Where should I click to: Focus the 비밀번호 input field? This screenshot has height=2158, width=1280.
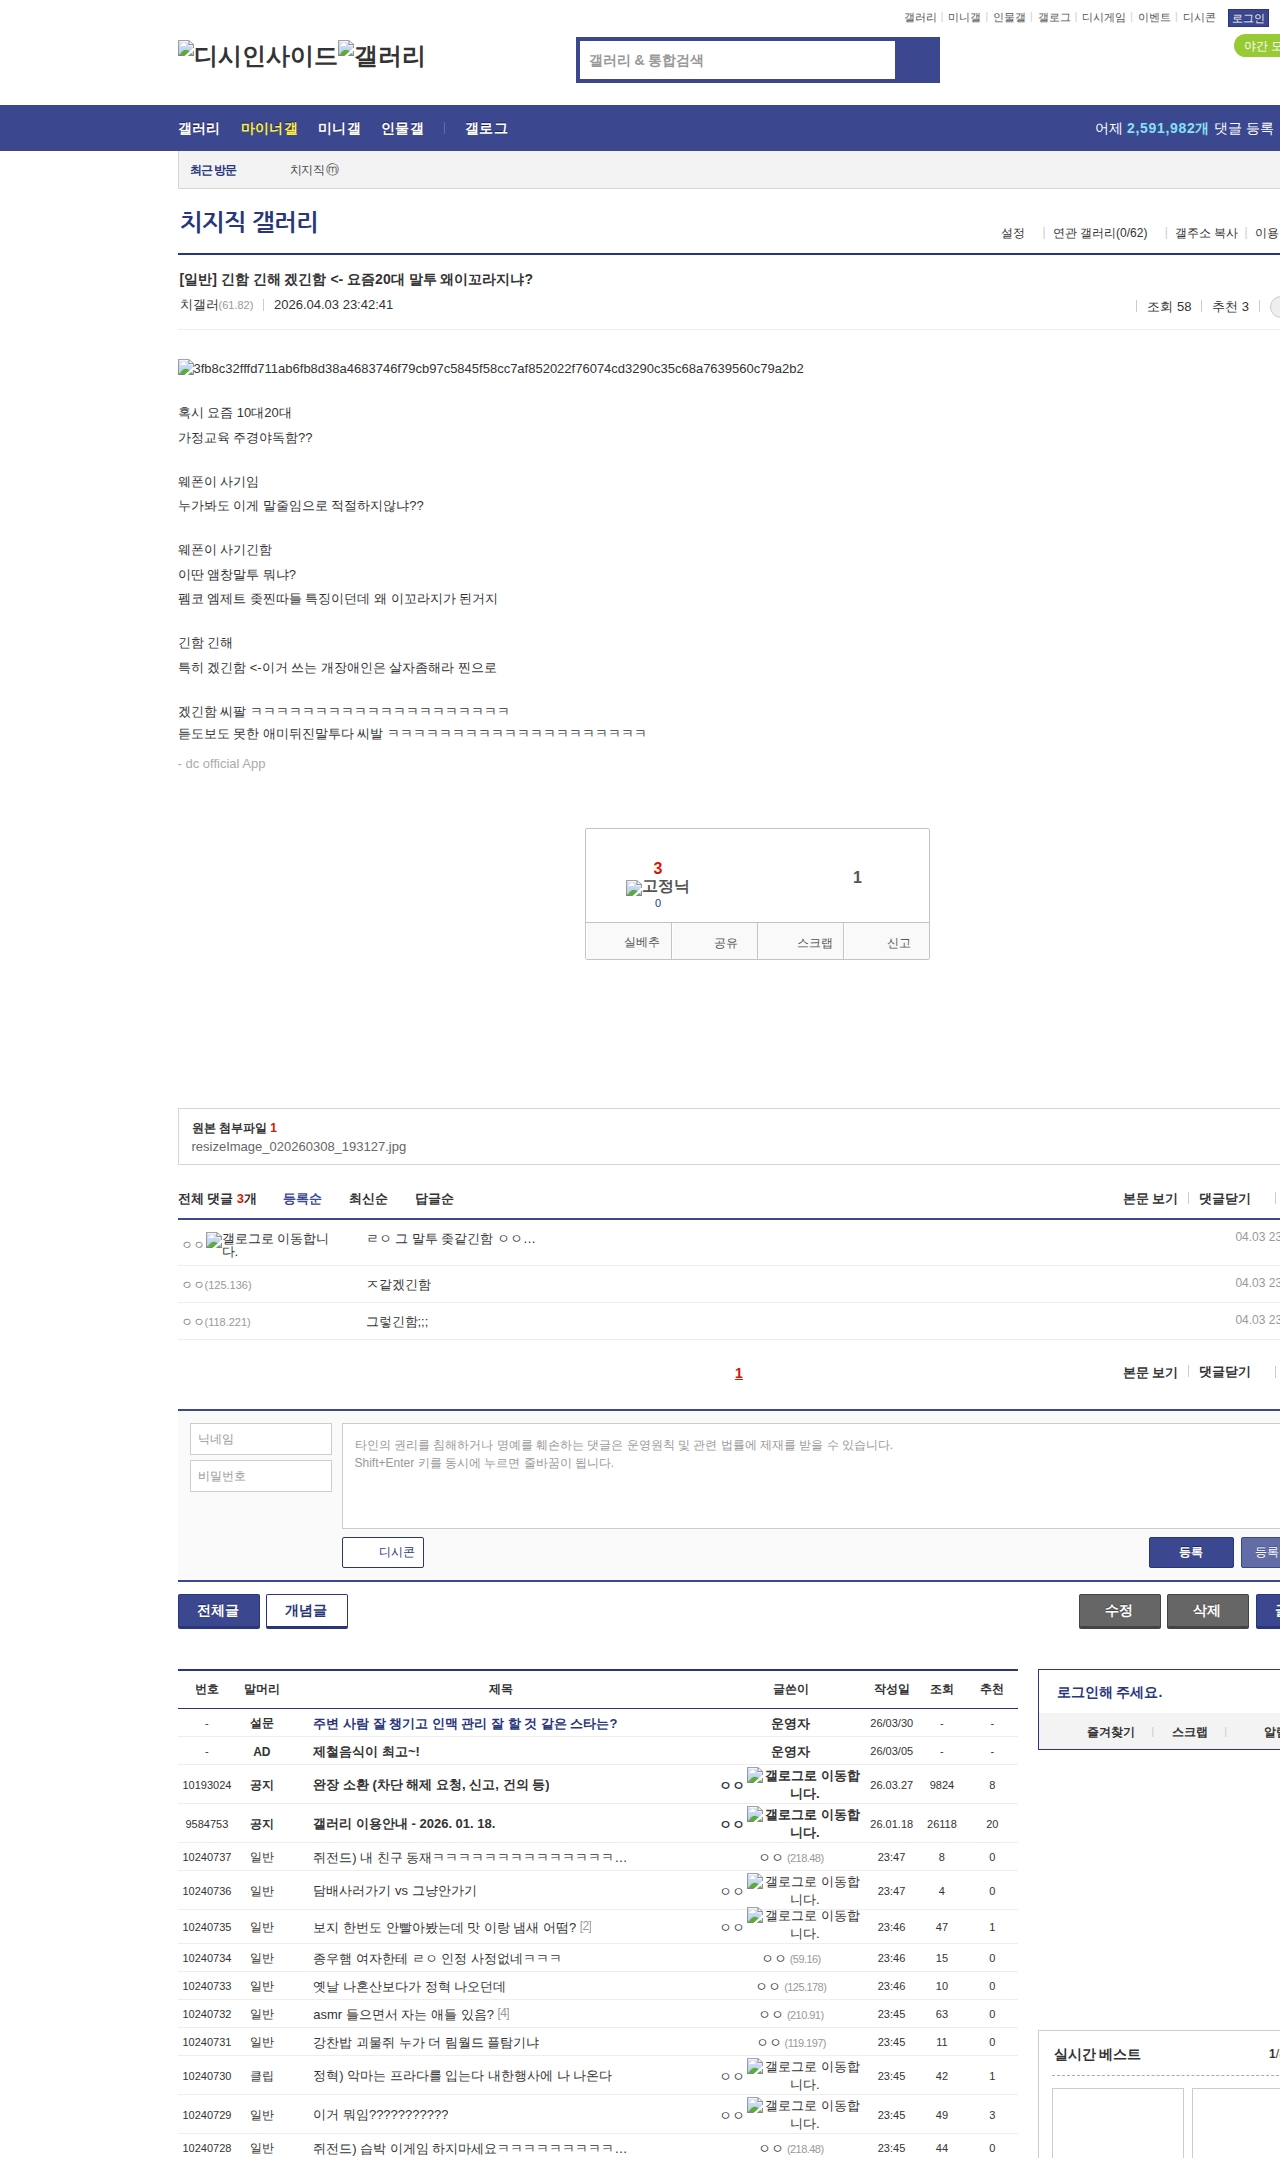click(x=261, y=1476)
